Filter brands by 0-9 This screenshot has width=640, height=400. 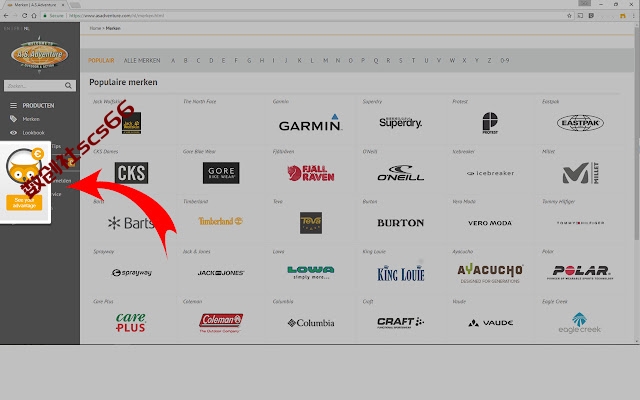pos(505,60)
